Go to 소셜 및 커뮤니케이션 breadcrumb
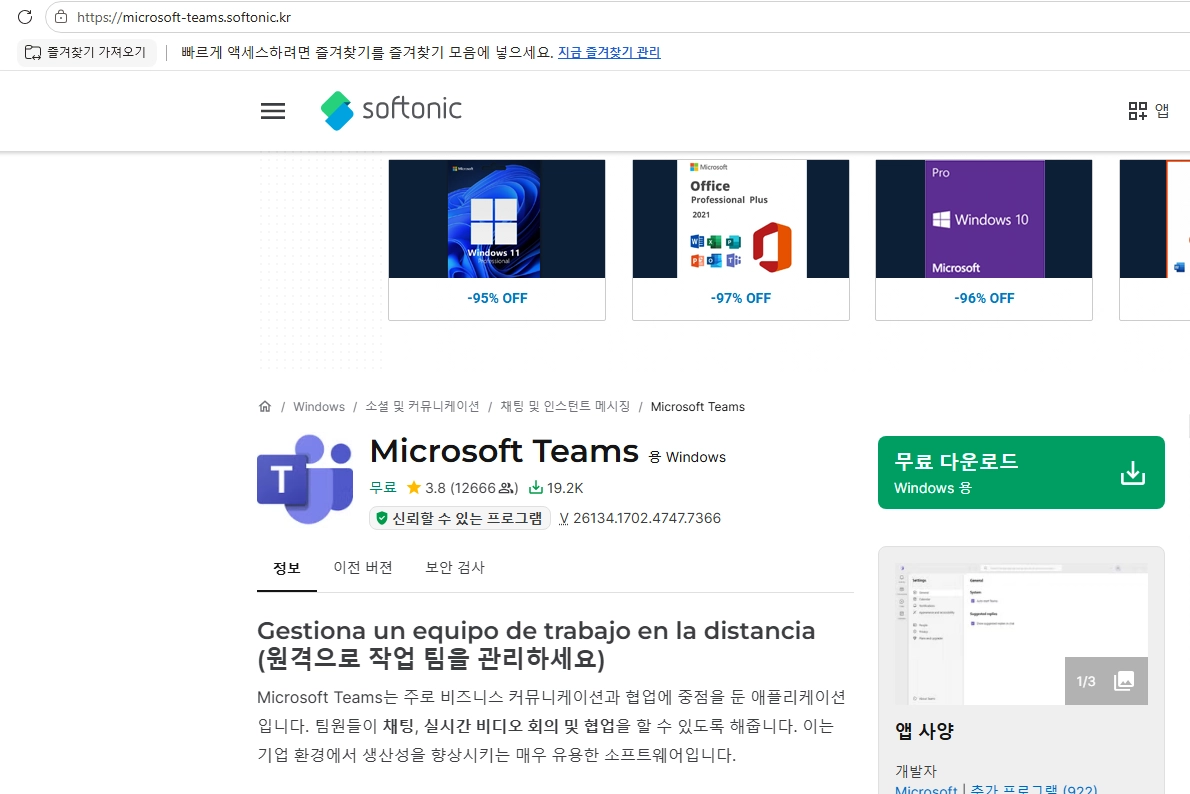Image resolution: width=1190 pixels, height=794 pixels. click(x=422, y=407)
